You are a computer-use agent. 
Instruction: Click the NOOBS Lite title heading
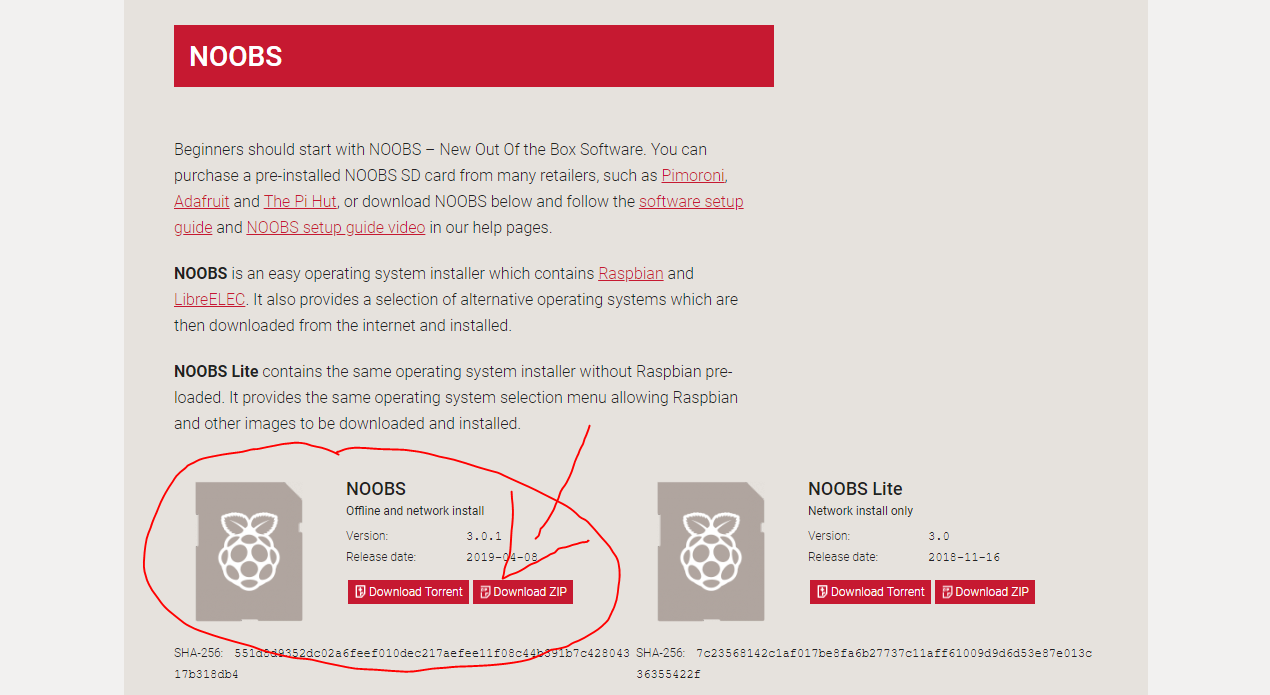click(855, 489)
